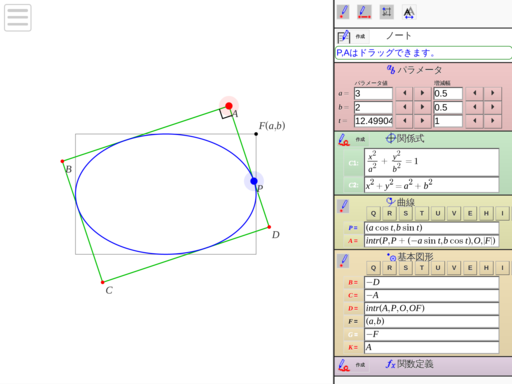Select the segment drawing pen tool
The height and width of the screenshot is (384, 512).
[x=364, y=12]
